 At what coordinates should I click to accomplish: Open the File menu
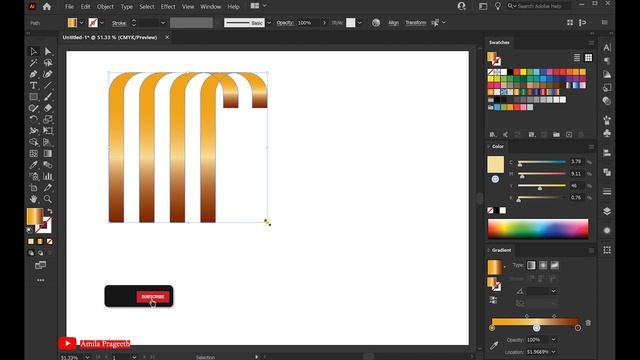pyautogui.click(x=69, y=7)
